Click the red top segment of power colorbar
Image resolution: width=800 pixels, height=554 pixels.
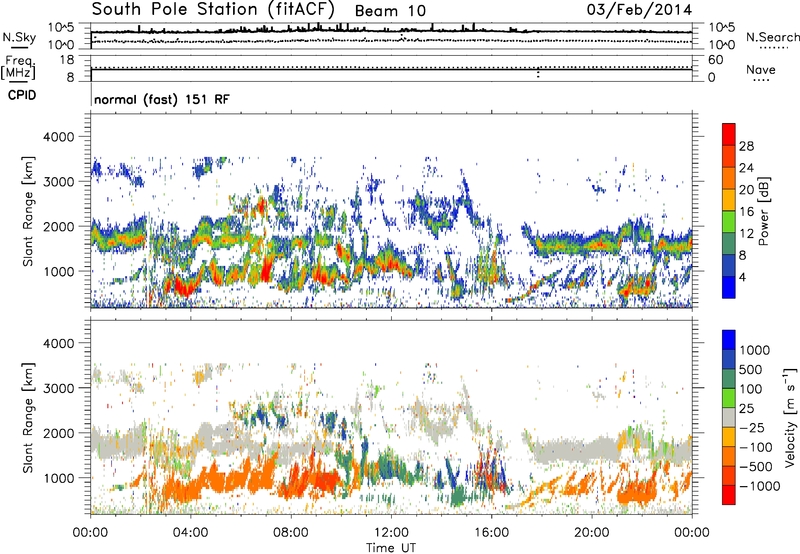[729, 134]
